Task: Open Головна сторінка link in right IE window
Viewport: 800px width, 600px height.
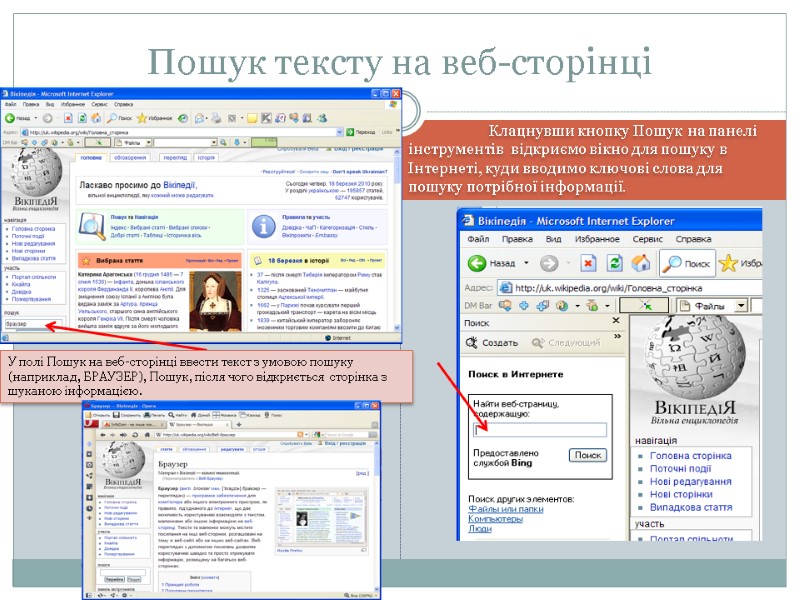Action: tap(690, 456)
